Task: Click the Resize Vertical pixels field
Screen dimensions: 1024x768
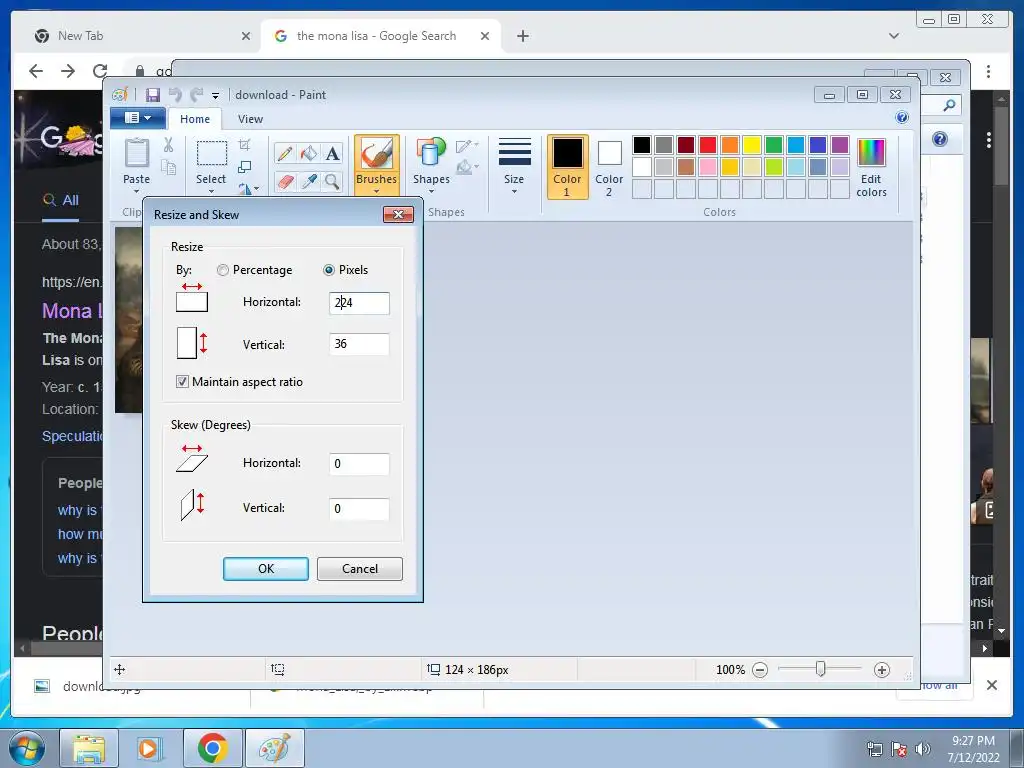Action: pos(359,344)
